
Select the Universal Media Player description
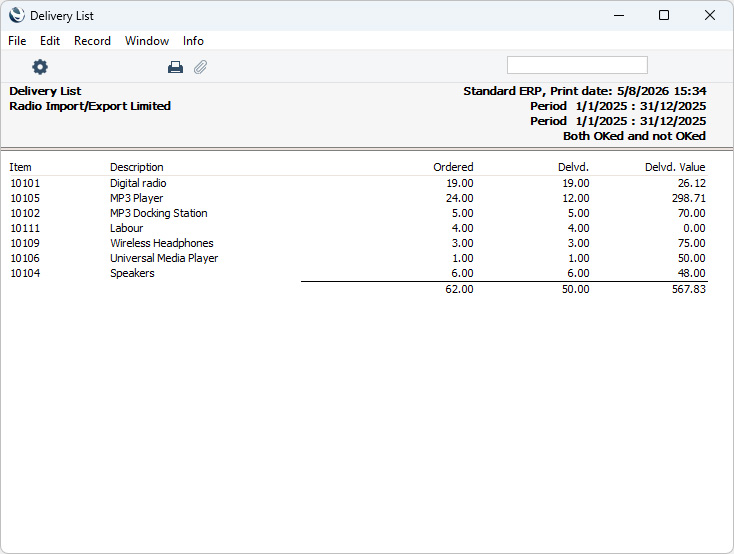click(x=164, y=258)
